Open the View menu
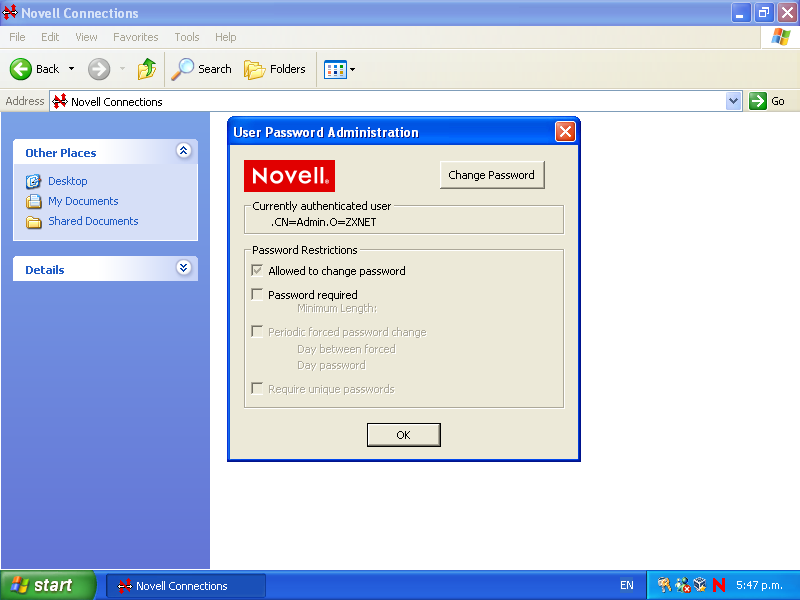The height and width of the screenshot is (600, 800). coord(86,37)
